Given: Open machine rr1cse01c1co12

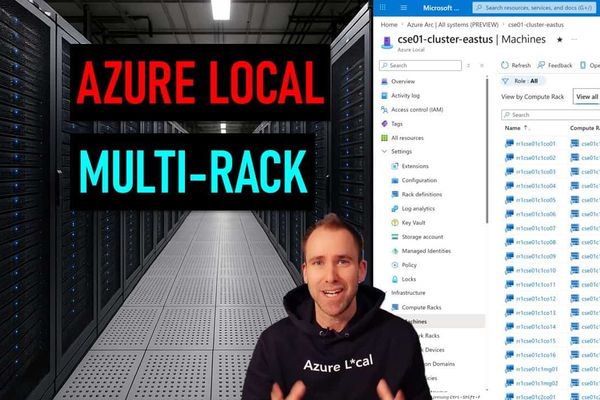Looking at the screenshot, I should pos(535,299).
